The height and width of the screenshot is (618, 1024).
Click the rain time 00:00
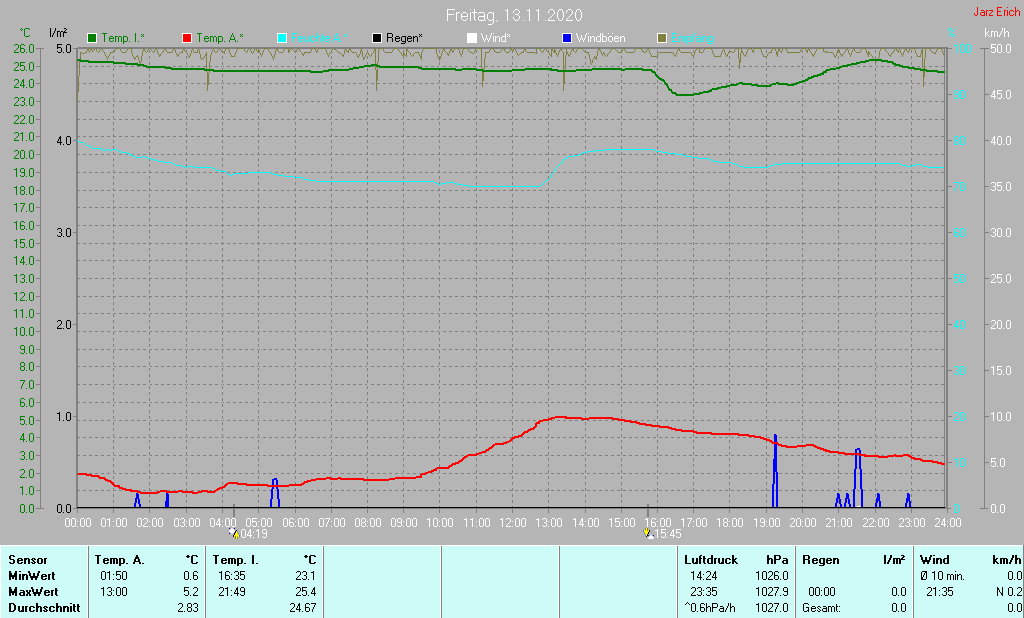click(822, 592)
